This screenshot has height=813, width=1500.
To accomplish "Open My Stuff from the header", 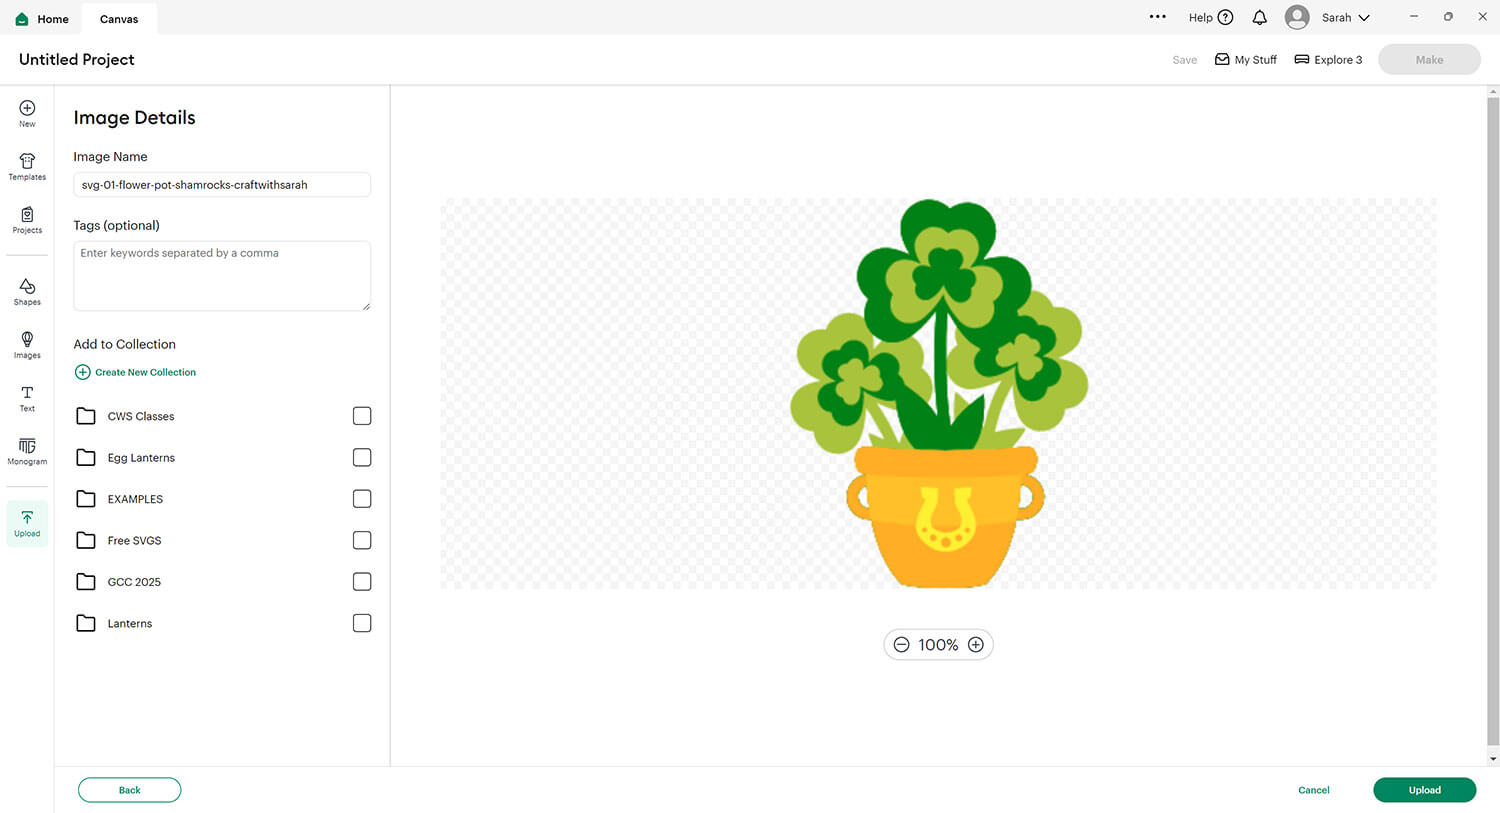I will tap(1245, 60).
